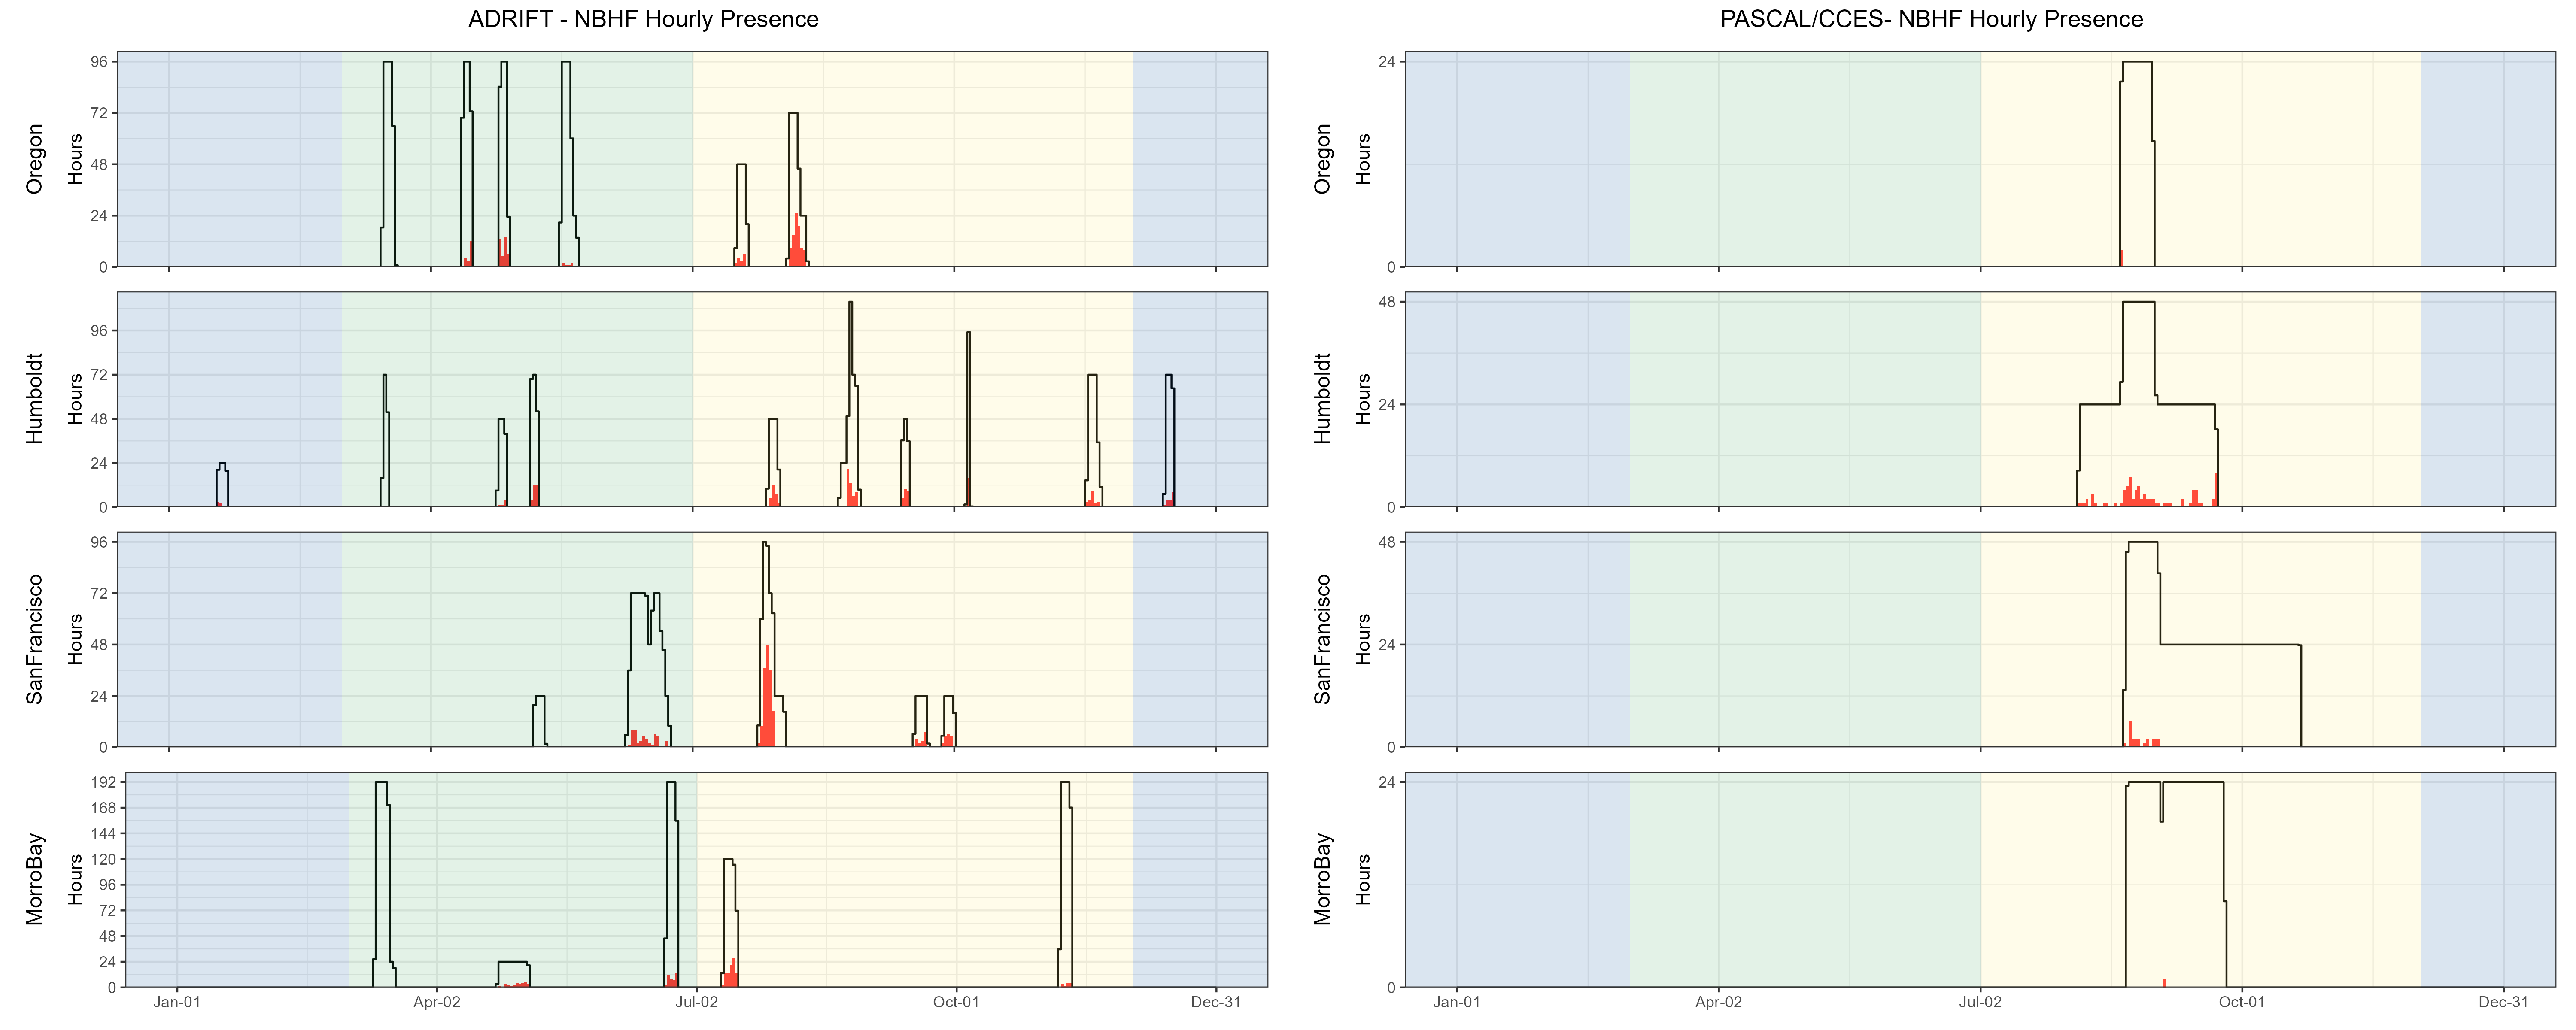The width and height of the screenshot is (2576, 1030).
Task: Click the 0 tick on PASCAL/CCES MorroBay axis
Action: click(x=1391, y=987)
